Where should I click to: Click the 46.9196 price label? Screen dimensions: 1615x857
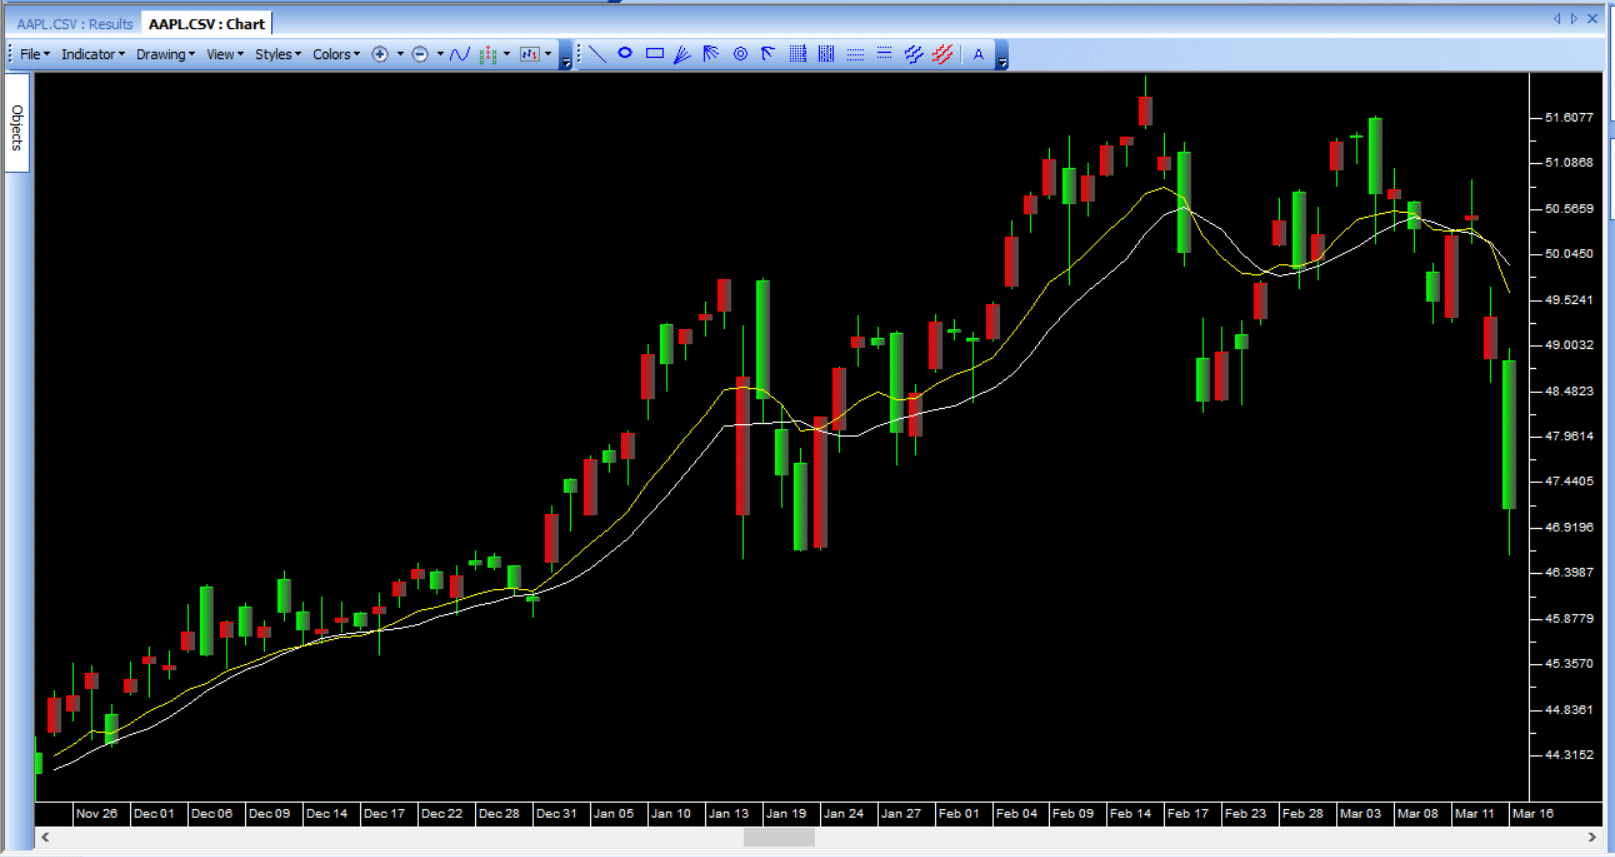(1569, 526)
